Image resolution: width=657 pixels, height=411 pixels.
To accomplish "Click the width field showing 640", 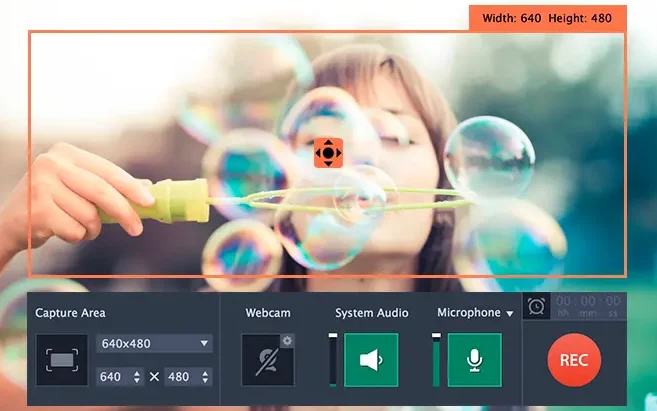I will pyautogui.click(x=112, y=377).
